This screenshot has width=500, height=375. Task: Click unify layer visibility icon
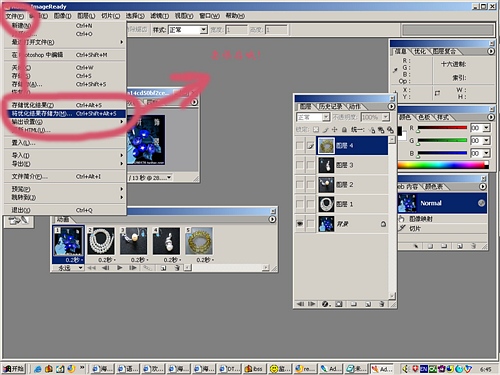tap(381, 130)
